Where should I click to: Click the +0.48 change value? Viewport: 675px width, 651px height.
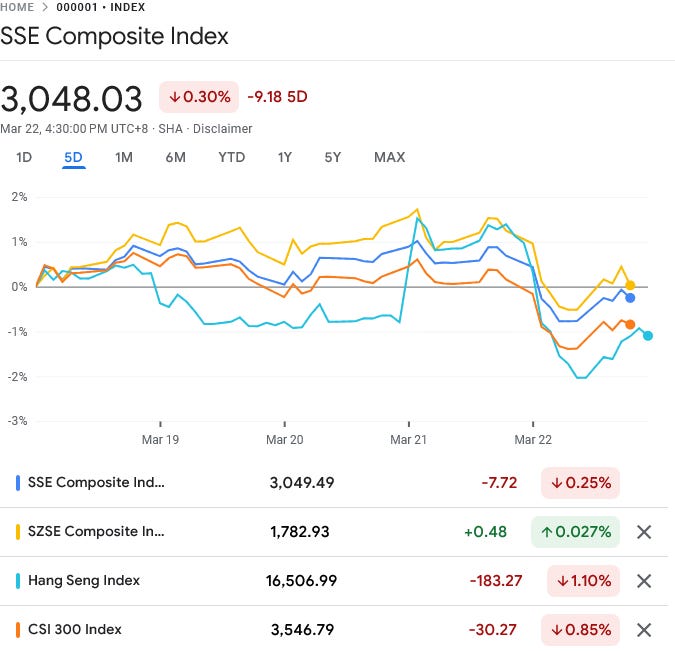pos(486,532)
